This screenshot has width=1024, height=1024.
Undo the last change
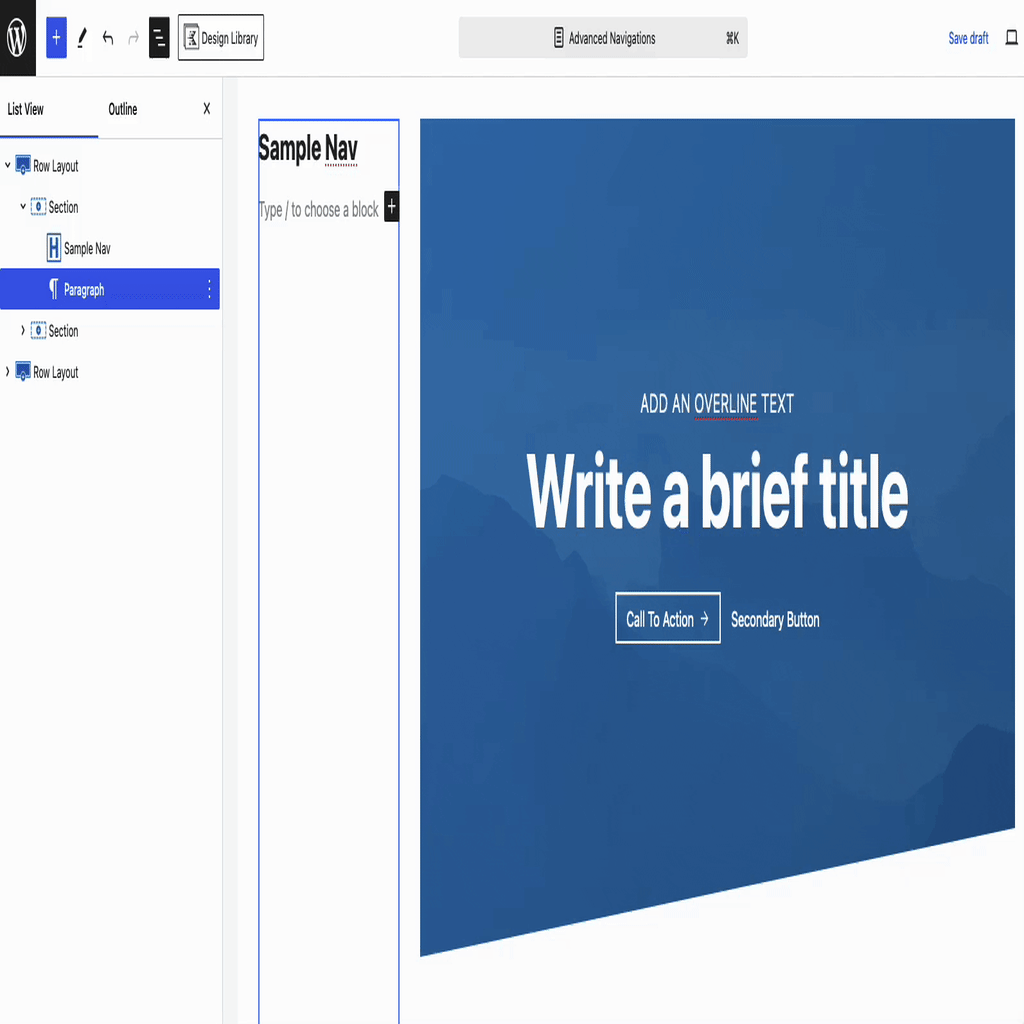point(108,38)
